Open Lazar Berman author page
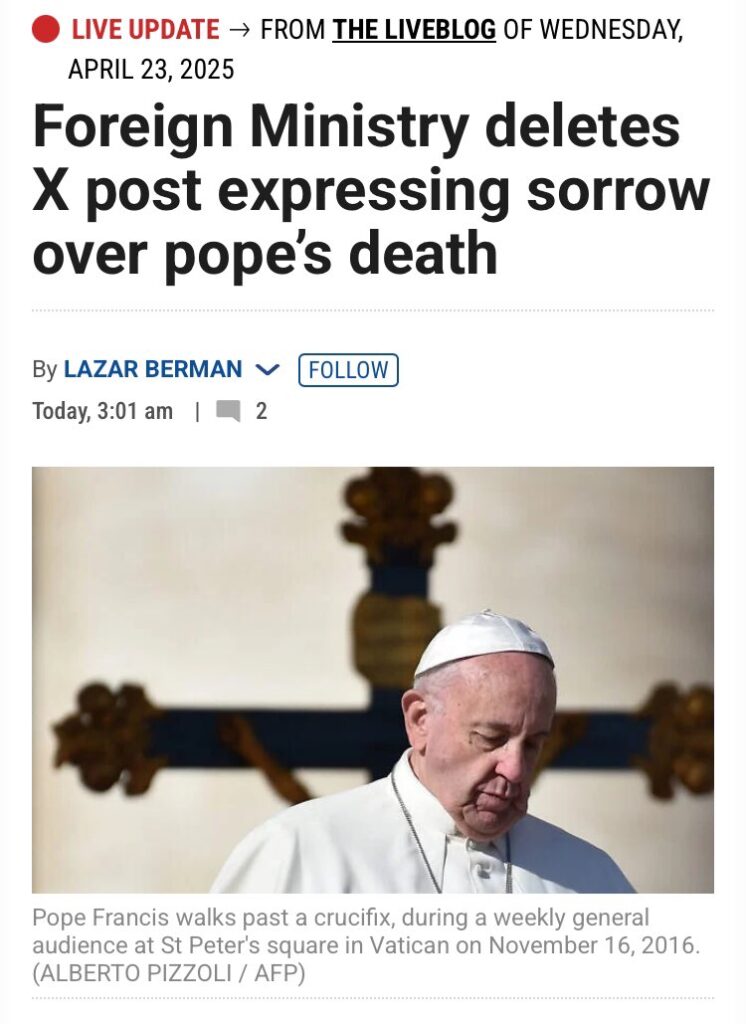This screenshot has height=1024, width=746. point(153,369)
